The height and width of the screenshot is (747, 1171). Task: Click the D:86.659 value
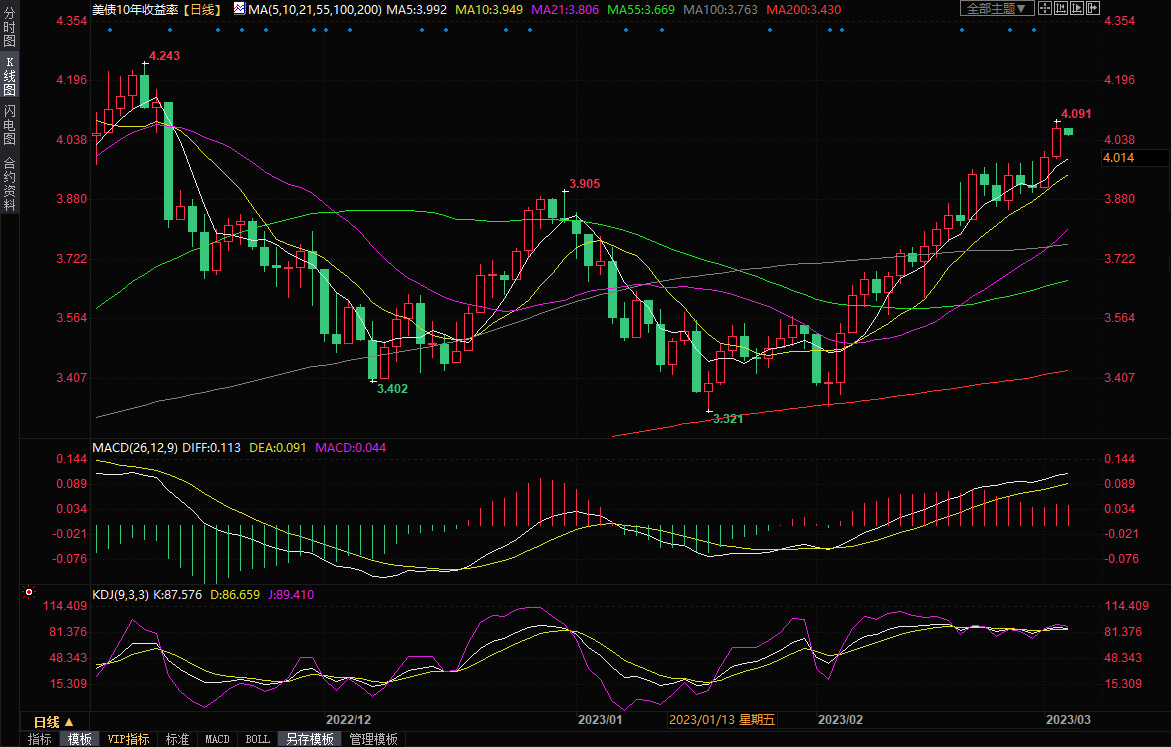coord(235,595)
